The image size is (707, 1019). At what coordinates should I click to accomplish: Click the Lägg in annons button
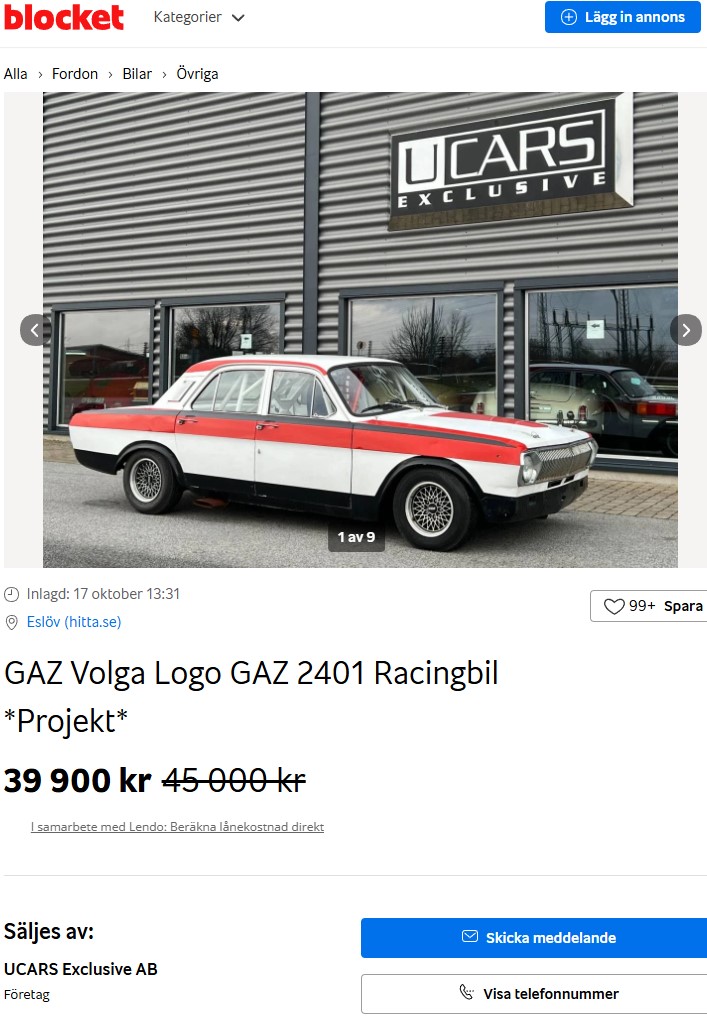pos(623,17)
